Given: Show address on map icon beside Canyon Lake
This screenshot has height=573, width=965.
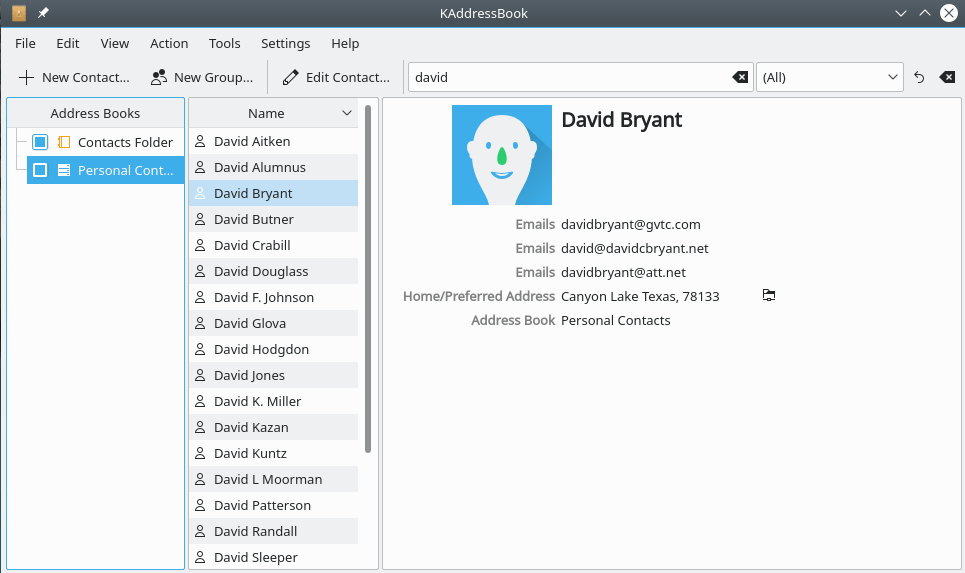Looking at the screenshot, I should pyautogui.click(x=769, y=295).
